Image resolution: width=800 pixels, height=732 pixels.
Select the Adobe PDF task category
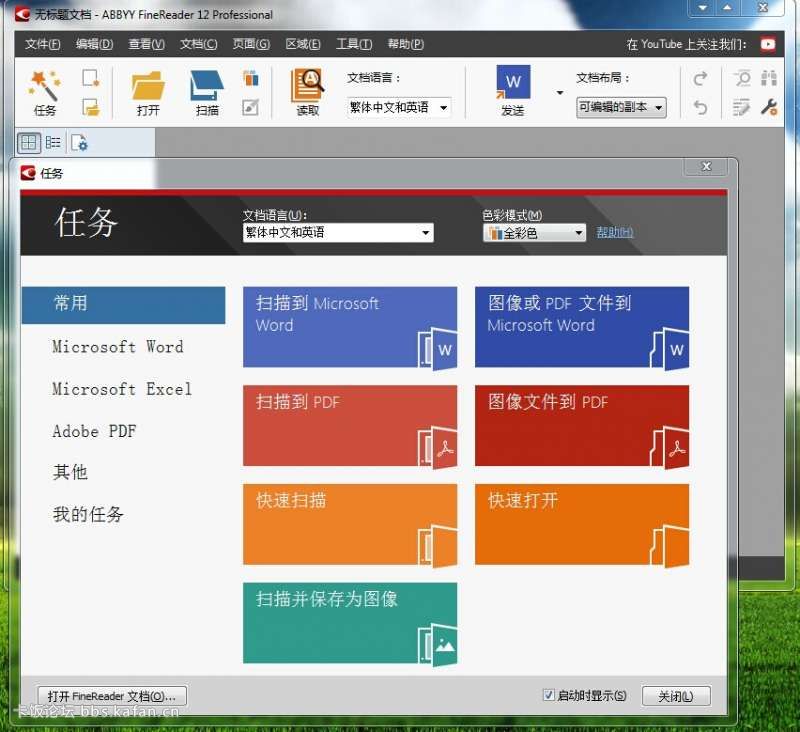coord(94,431)
